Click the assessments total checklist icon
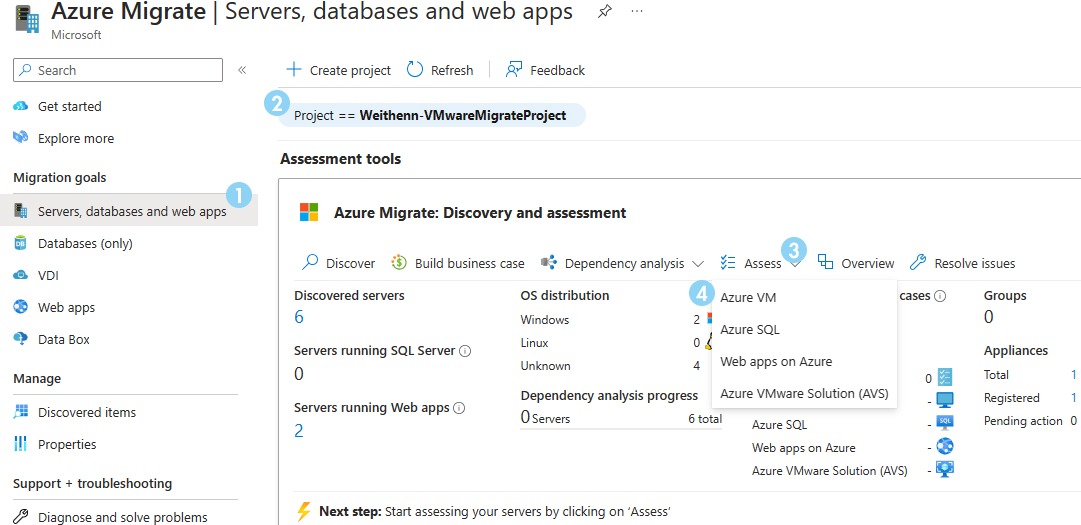The image size is (1081, 525). pos(944,377)
